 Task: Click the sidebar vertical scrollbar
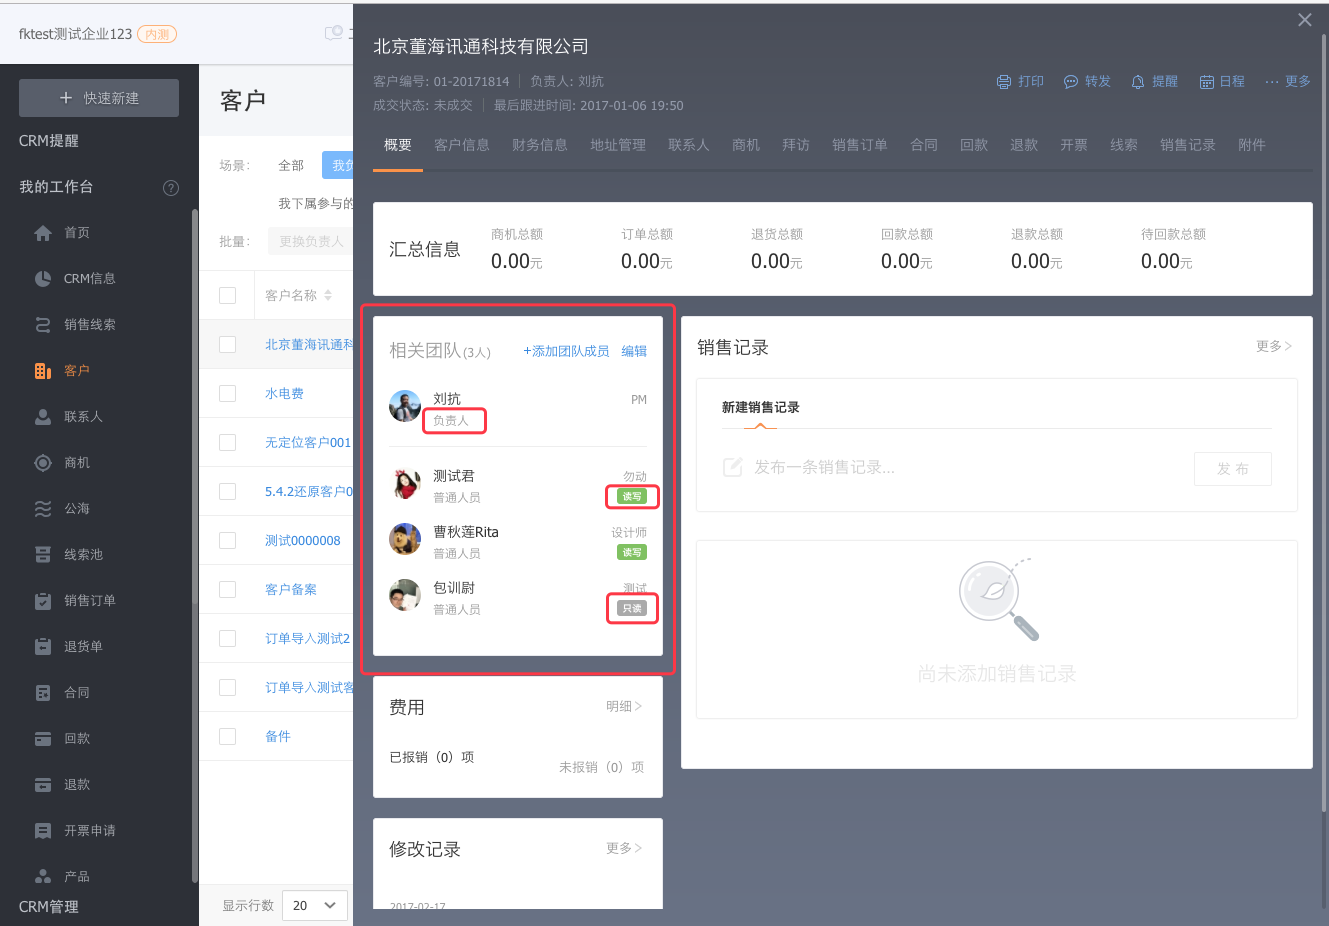click(194, 540)
